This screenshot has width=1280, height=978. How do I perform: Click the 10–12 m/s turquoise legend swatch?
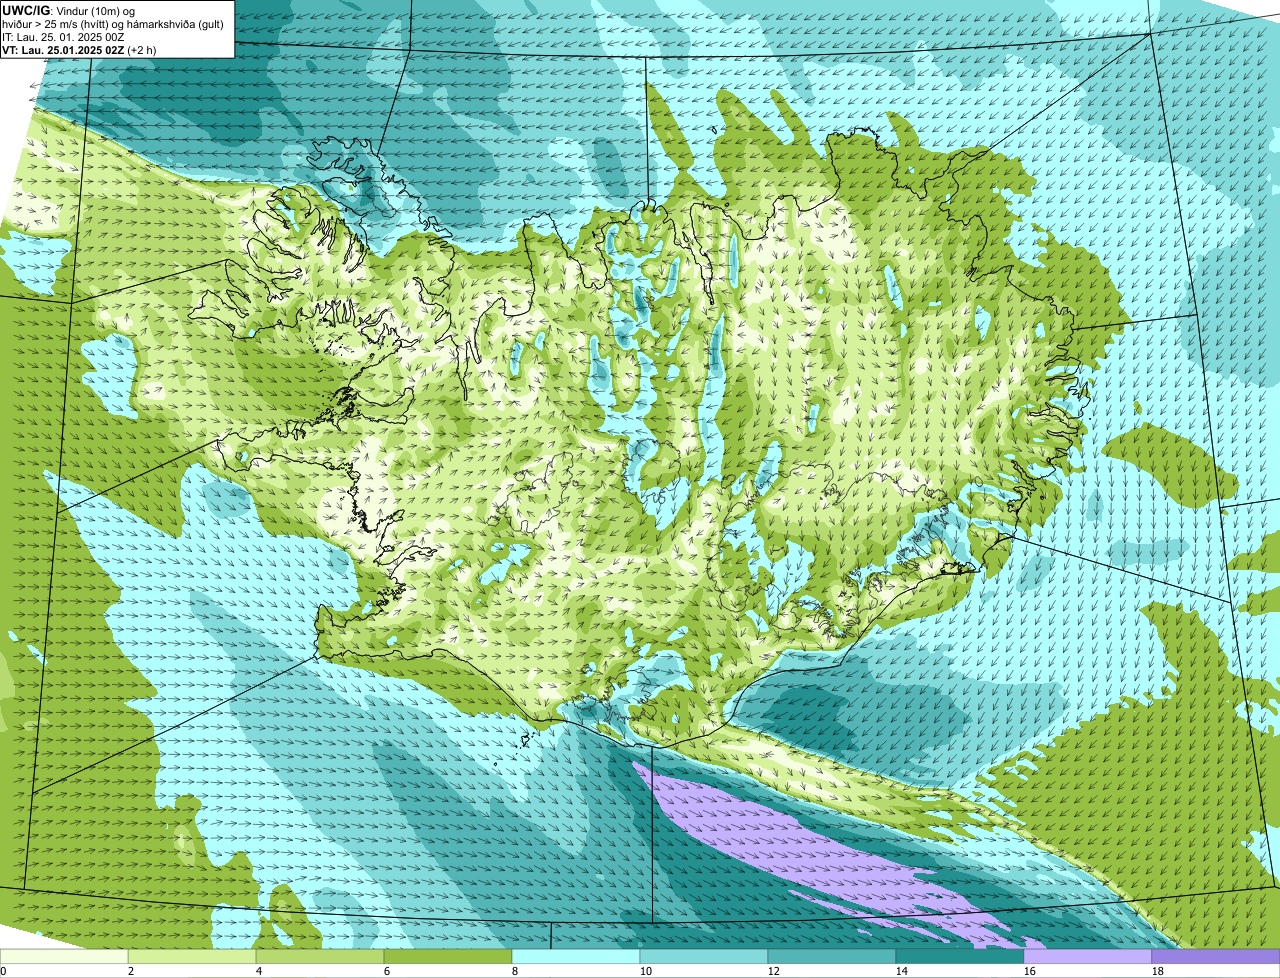click(x=704, y=956)
